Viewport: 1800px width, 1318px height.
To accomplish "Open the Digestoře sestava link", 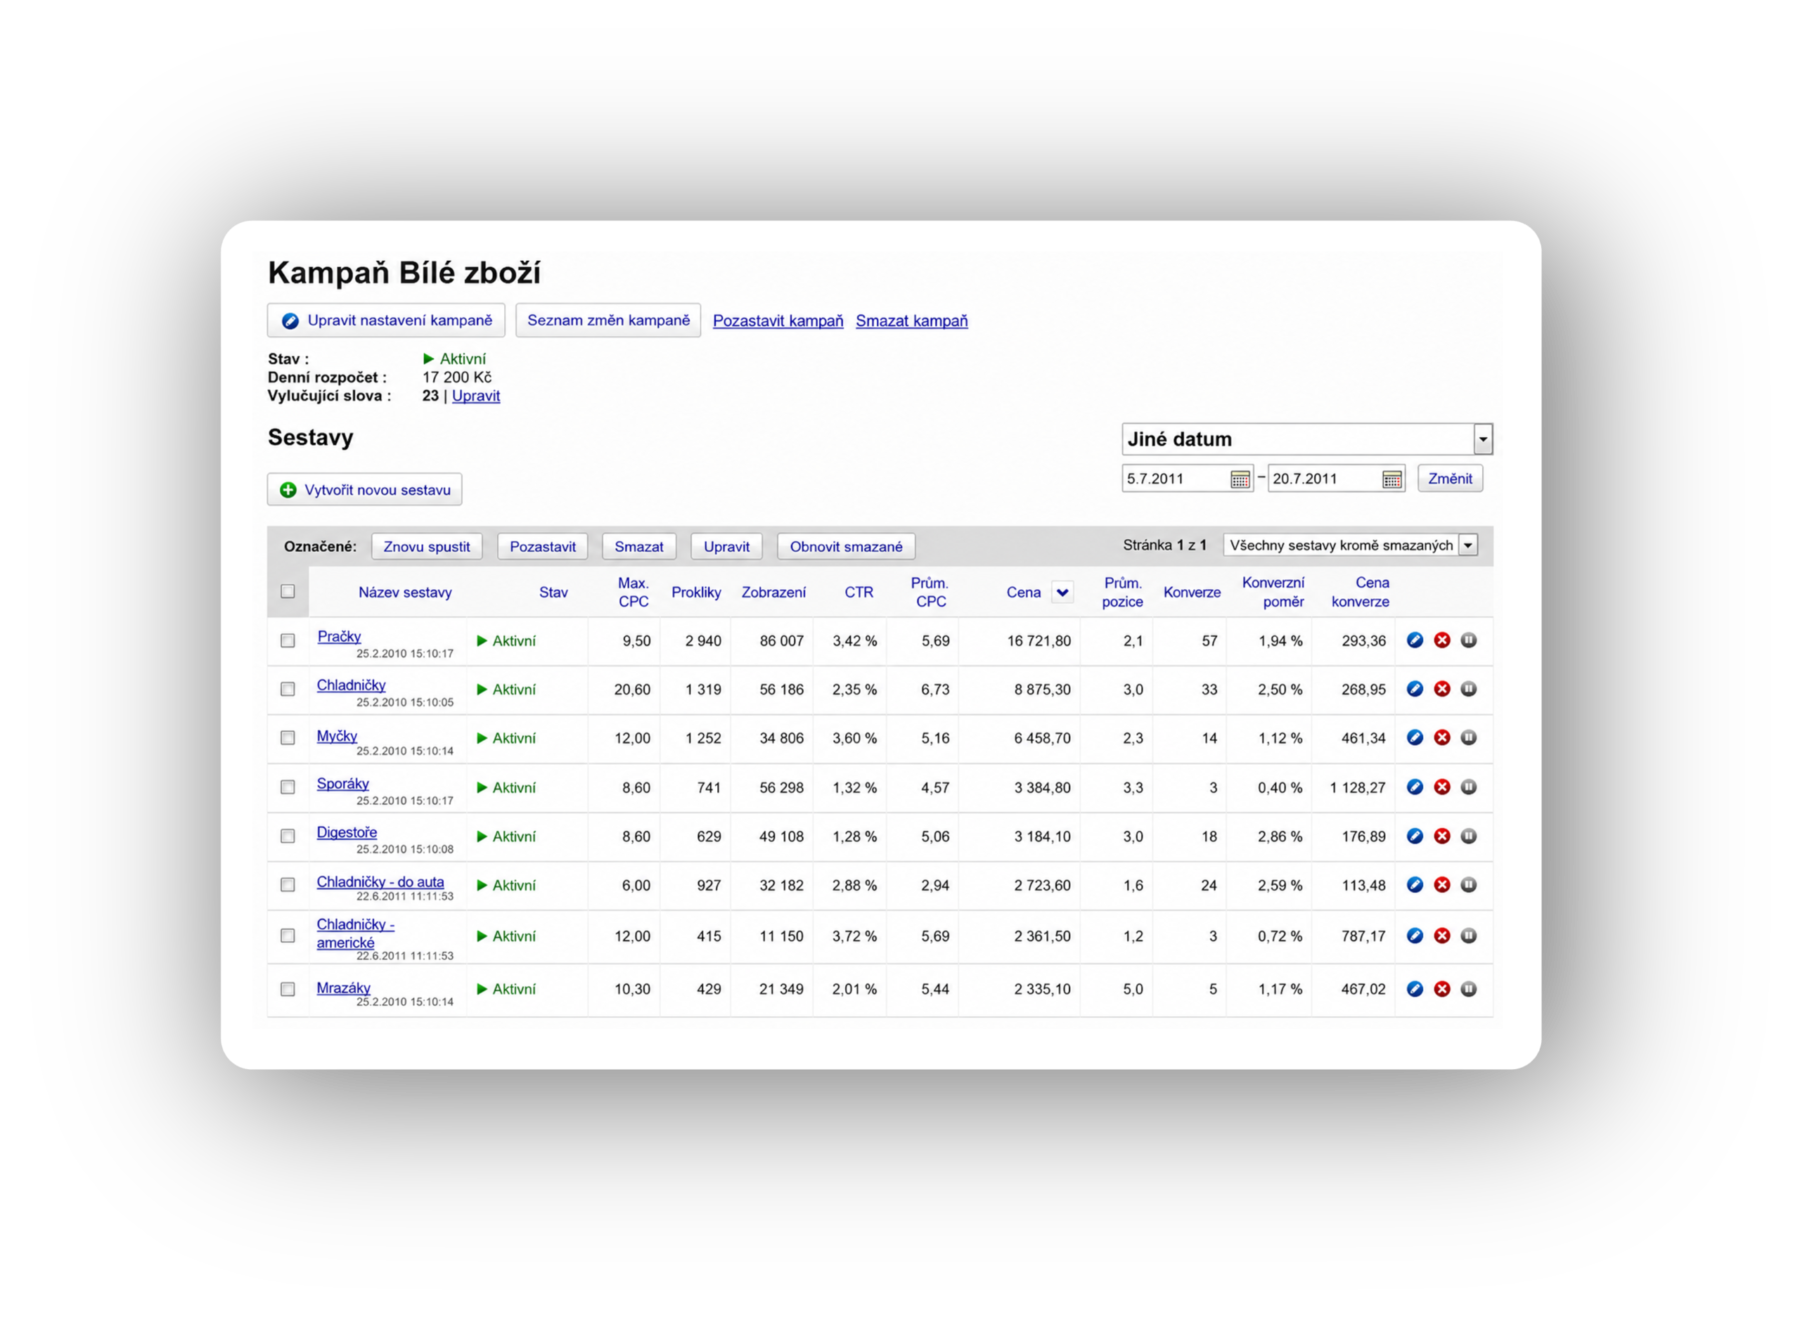I will 347,832.
